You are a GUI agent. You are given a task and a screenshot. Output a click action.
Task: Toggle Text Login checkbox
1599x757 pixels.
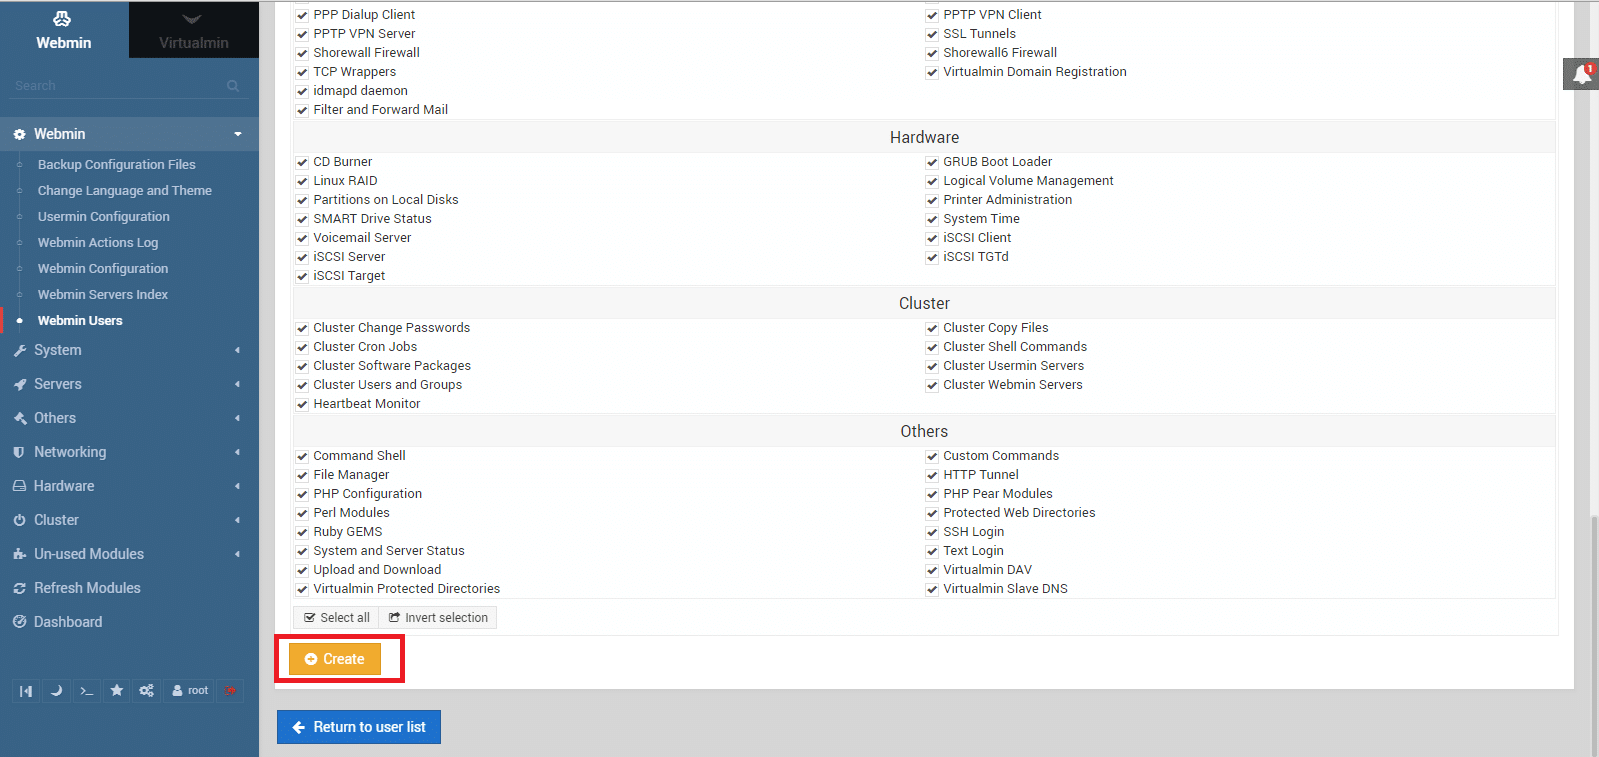[x=932, y=551]
